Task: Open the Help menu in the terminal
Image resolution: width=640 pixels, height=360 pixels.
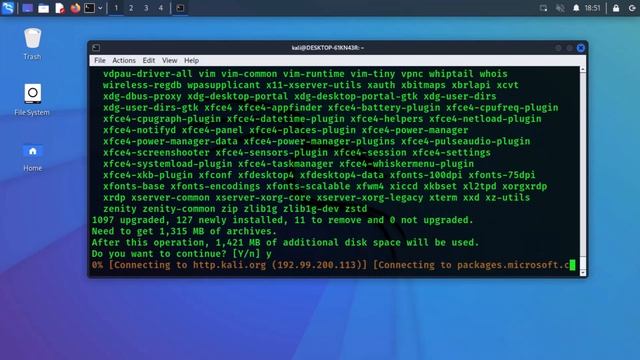Action: pos(191,60)
